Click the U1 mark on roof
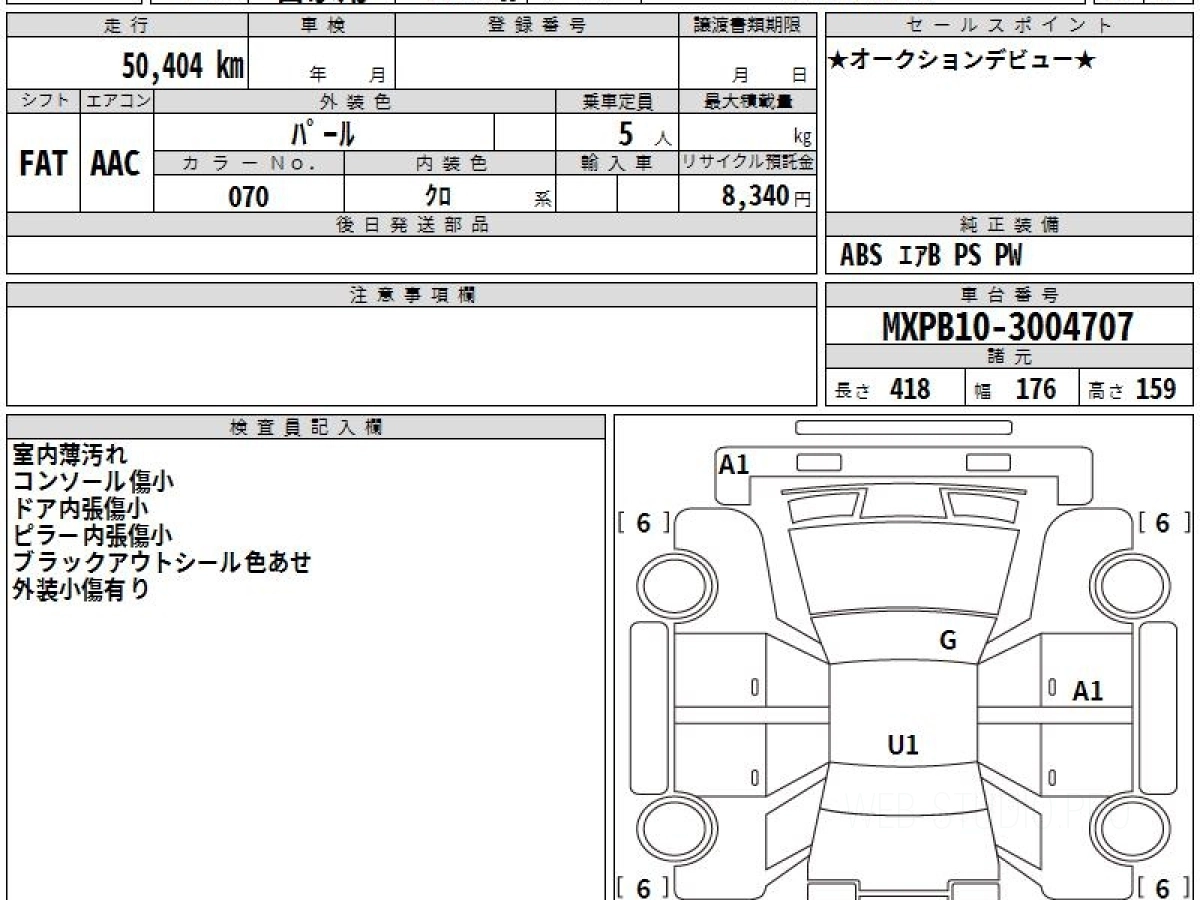 [x=903, y=744]
